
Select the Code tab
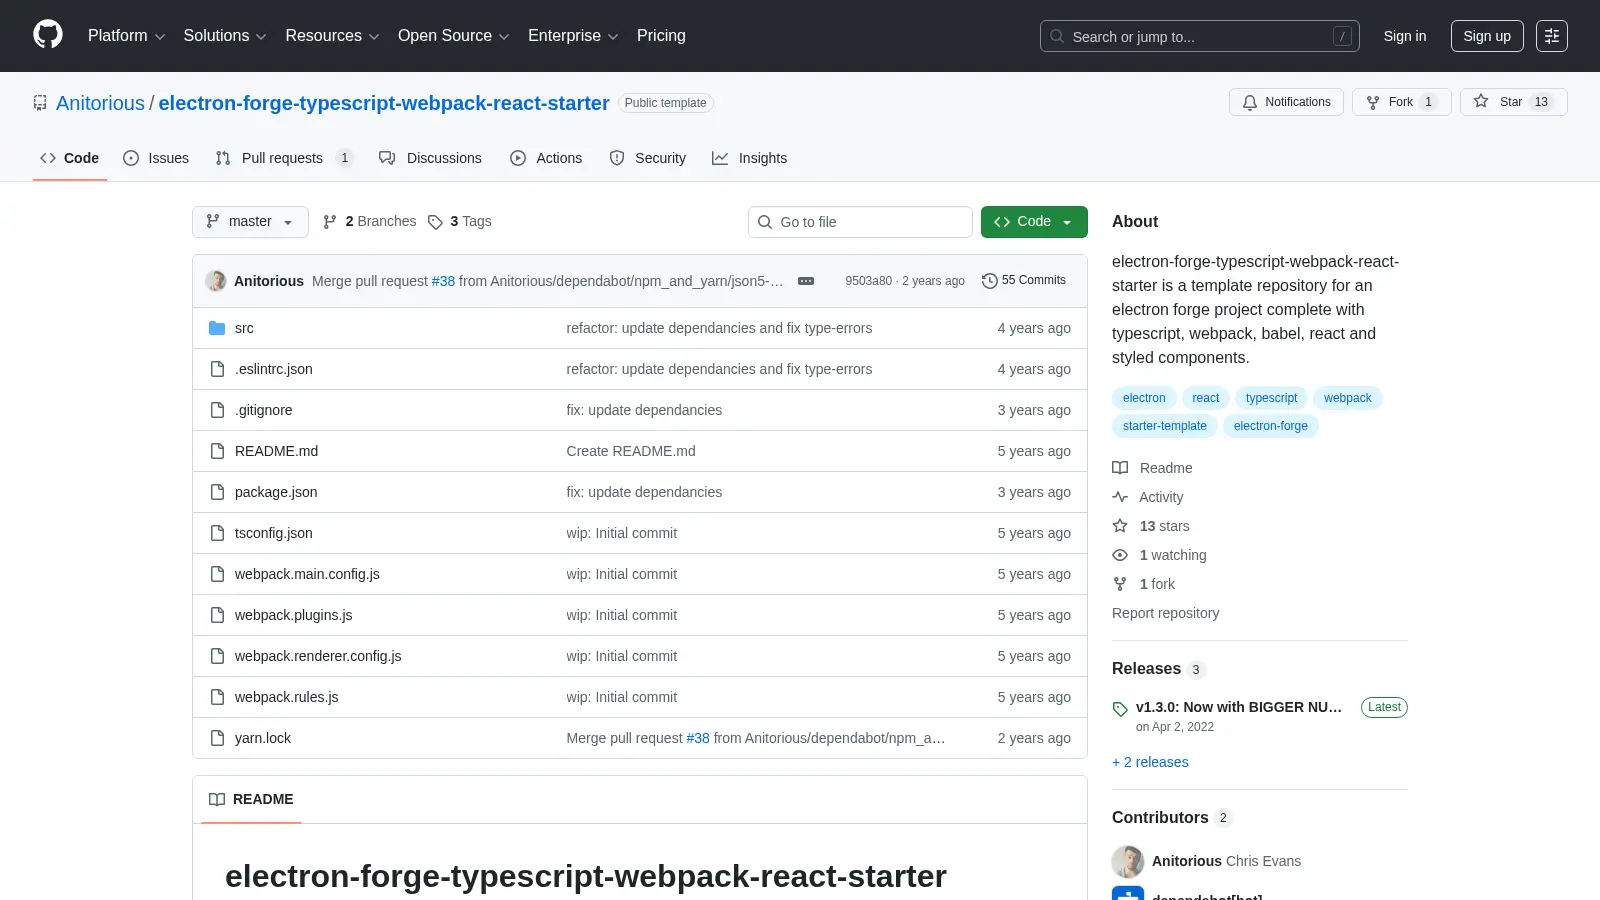coord(70,158)
